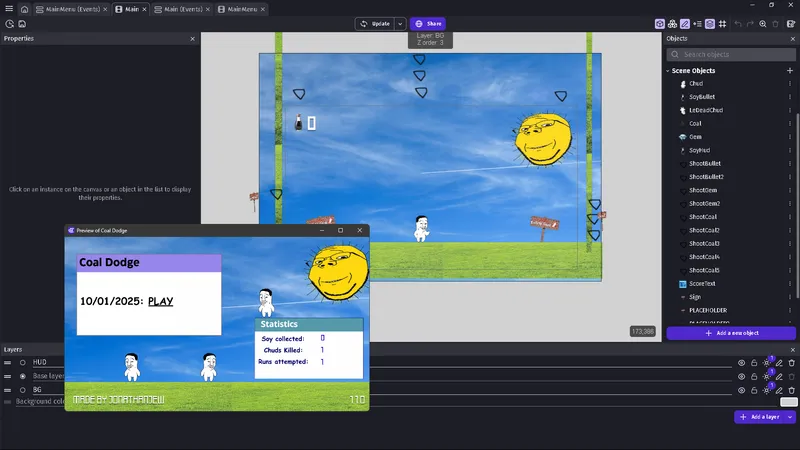Collapse the Scene Objects group
Viewport: 800px width, 450px height.
668,71
